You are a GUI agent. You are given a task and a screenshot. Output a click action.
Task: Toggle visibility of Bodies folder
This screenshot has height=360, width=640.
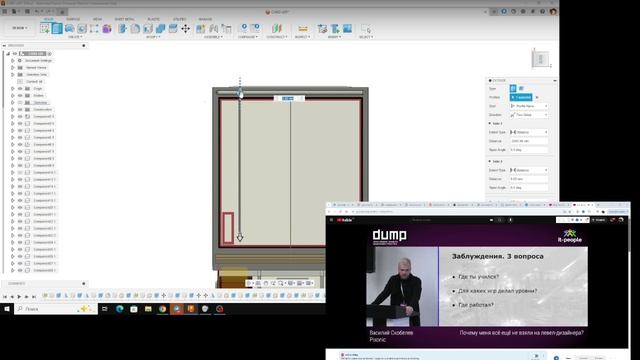pos(20,96)
